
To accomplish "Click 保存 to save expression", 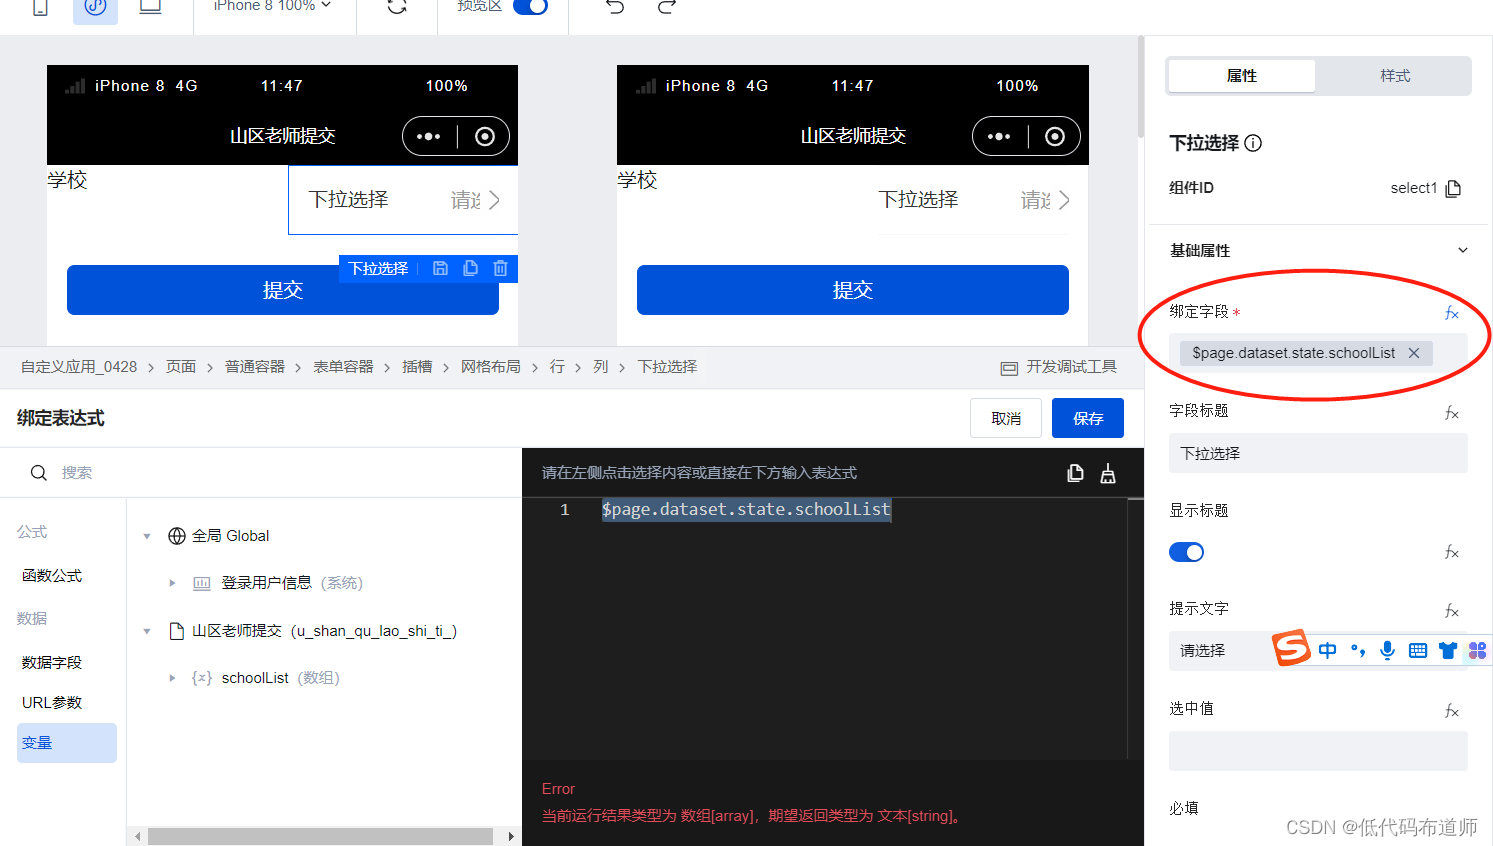I will click(x=1088, y=418).
